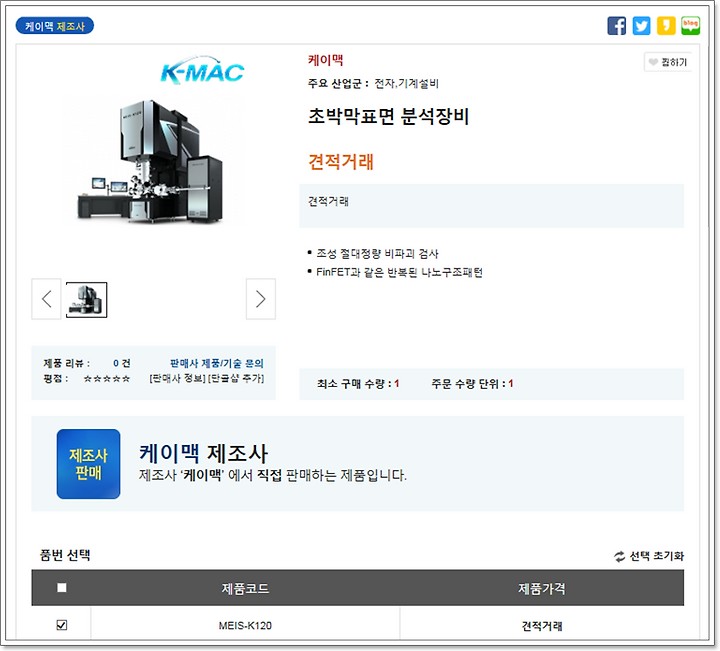Click the 품번 선택 heading

[65, 555]
